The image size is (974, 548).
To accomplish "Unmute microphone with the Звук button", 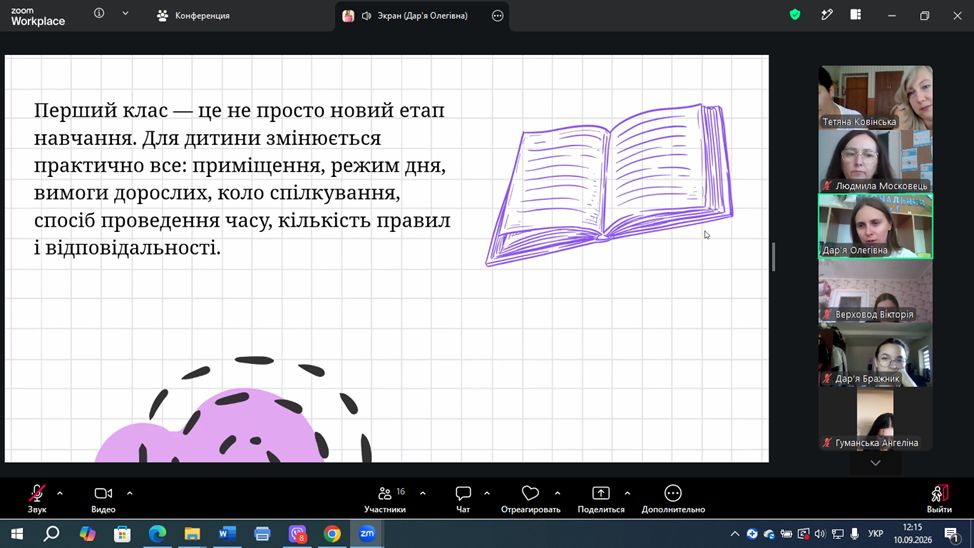I will tap(37, 499).
